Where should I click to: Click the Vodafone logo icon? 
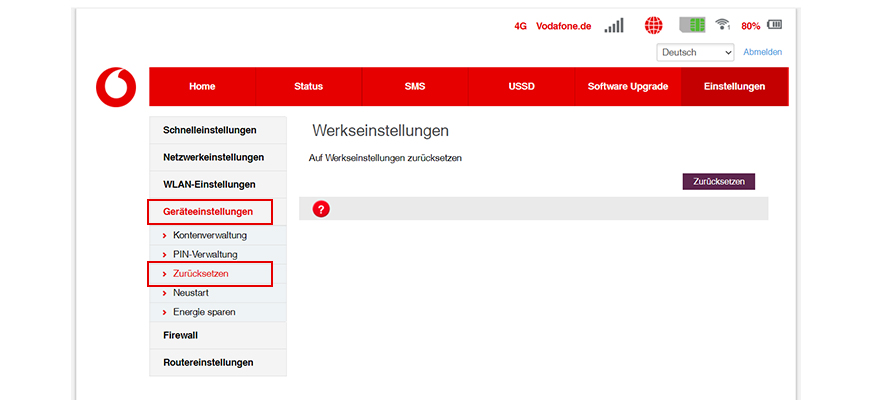click(116, 87)
